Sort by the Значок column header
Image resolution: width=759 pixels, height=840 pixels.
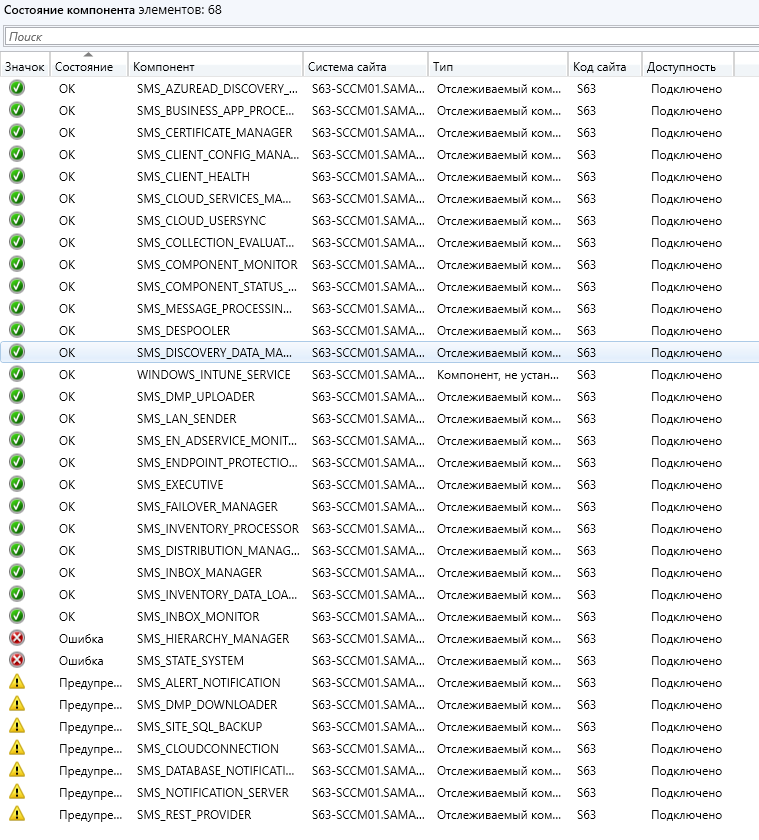pos(25,67)
